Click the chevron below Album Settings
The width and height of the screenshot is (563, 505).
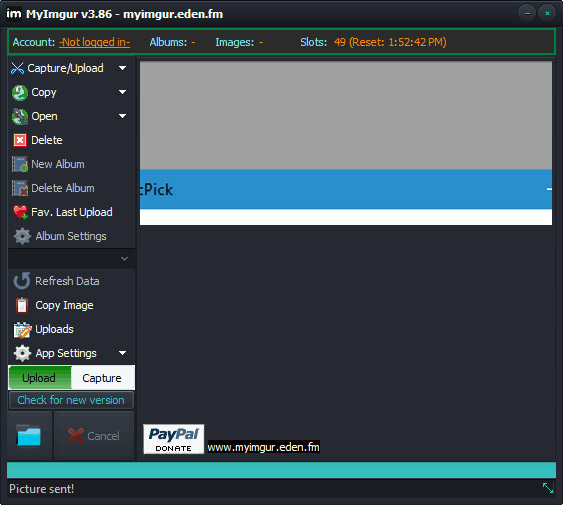tap(124, 259)
